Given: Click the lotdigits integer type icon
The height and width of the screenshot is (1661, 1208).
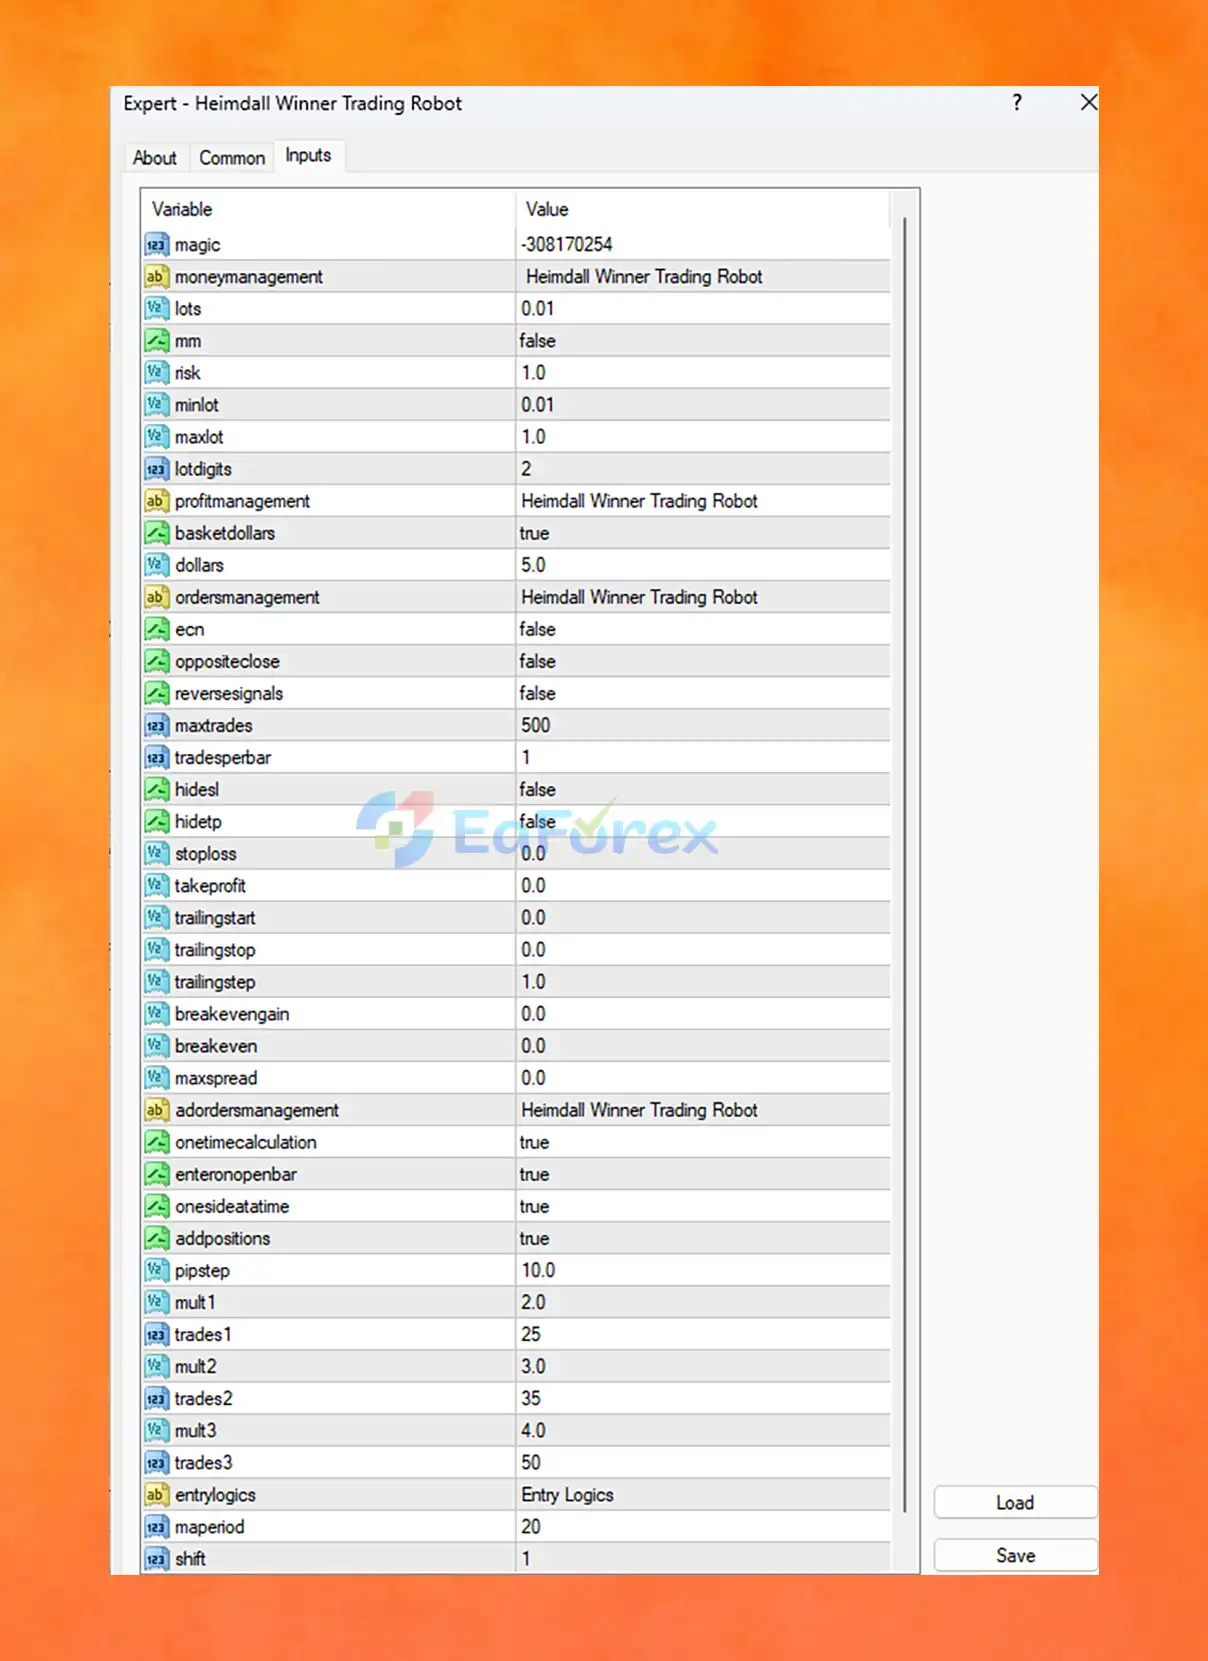Looking at the screenshot, I should point(156,469).
